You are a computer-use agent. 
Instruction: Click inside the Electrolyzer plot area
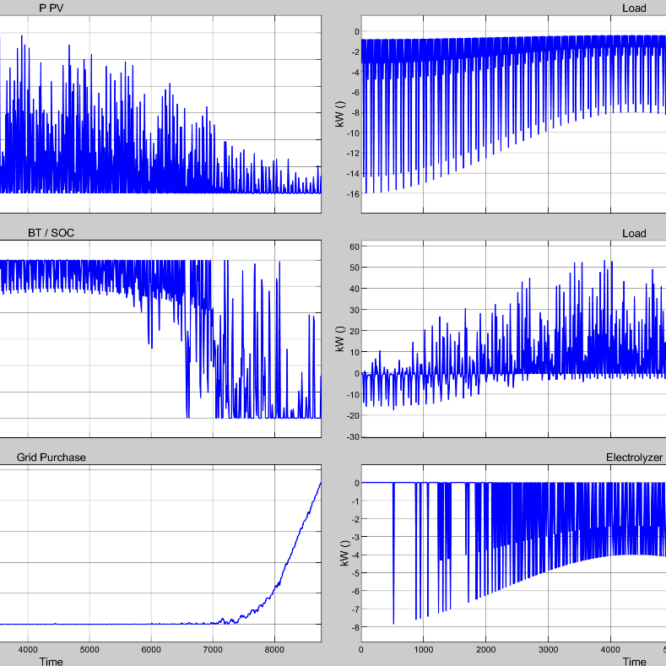pos(514,553)
